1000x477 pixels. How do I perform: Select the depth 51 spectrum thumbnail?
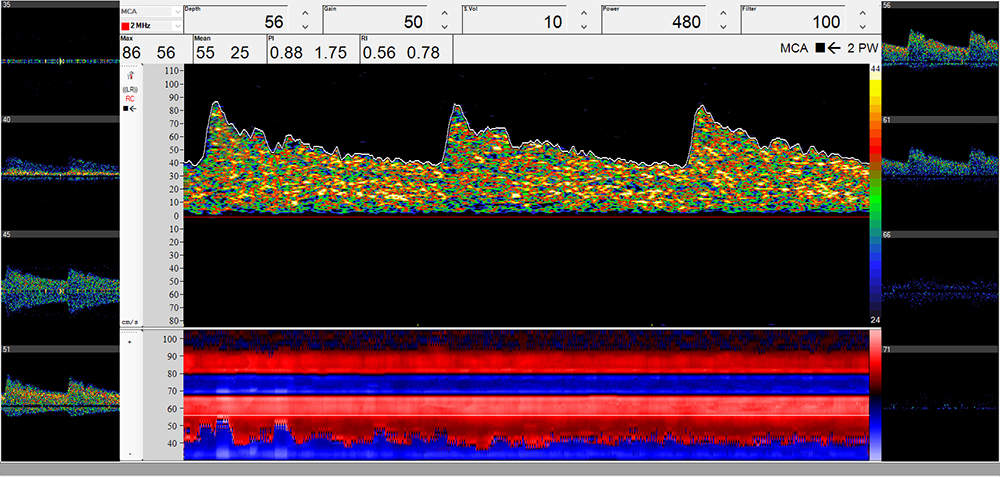click(x=59, y=397)
